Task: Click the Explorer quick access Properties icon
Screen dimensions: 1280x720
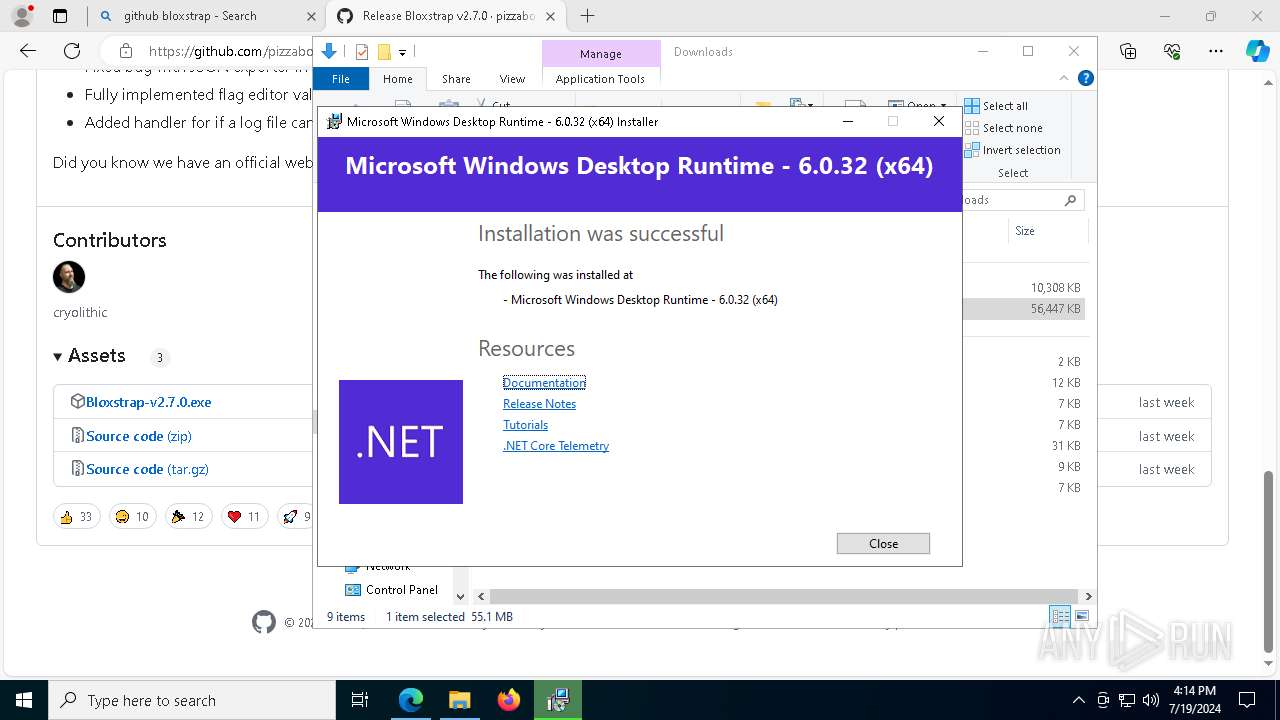Action: point(362,52)
